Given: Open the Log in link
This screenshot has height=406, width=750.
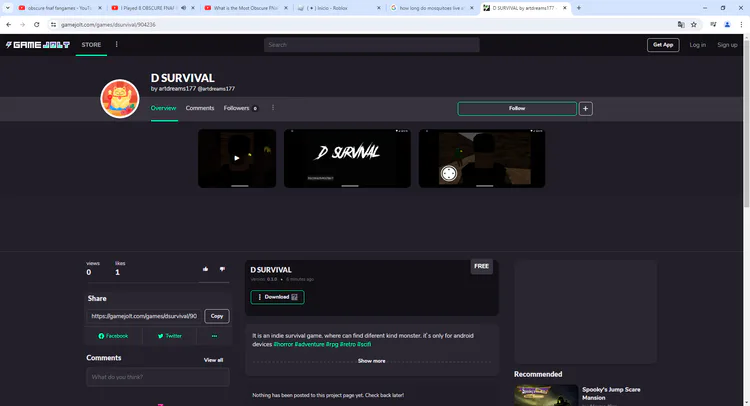Looking at the screenshot, I should 697,45.
